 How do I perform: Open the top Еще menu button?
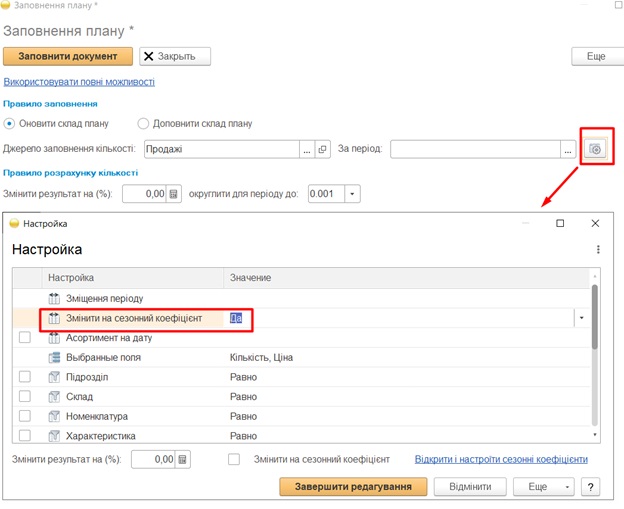pos(595,56)
